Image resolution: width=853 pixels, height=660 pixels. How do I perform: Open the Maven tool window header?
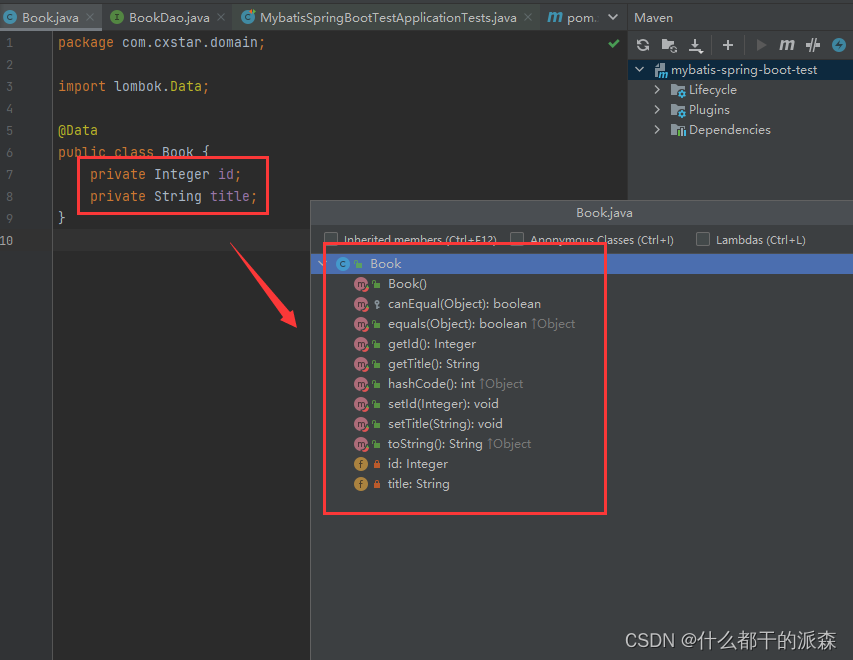click(653, 18)
